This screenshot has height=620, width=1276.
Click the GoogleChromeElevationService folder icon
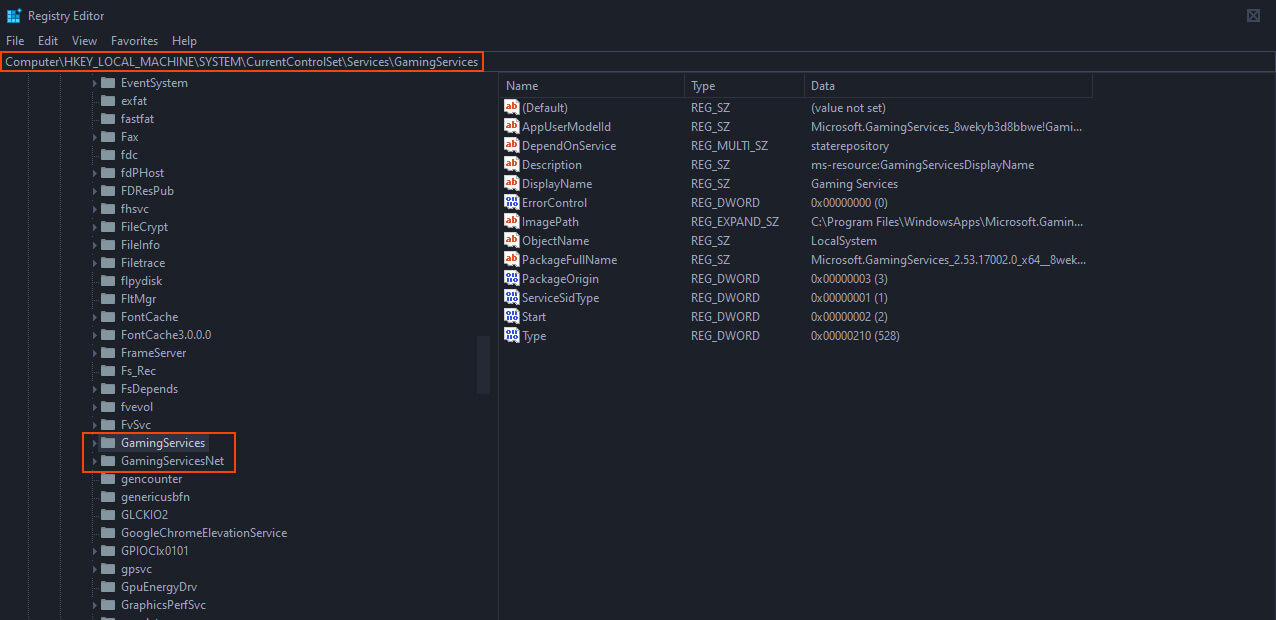tap(108, 533)
